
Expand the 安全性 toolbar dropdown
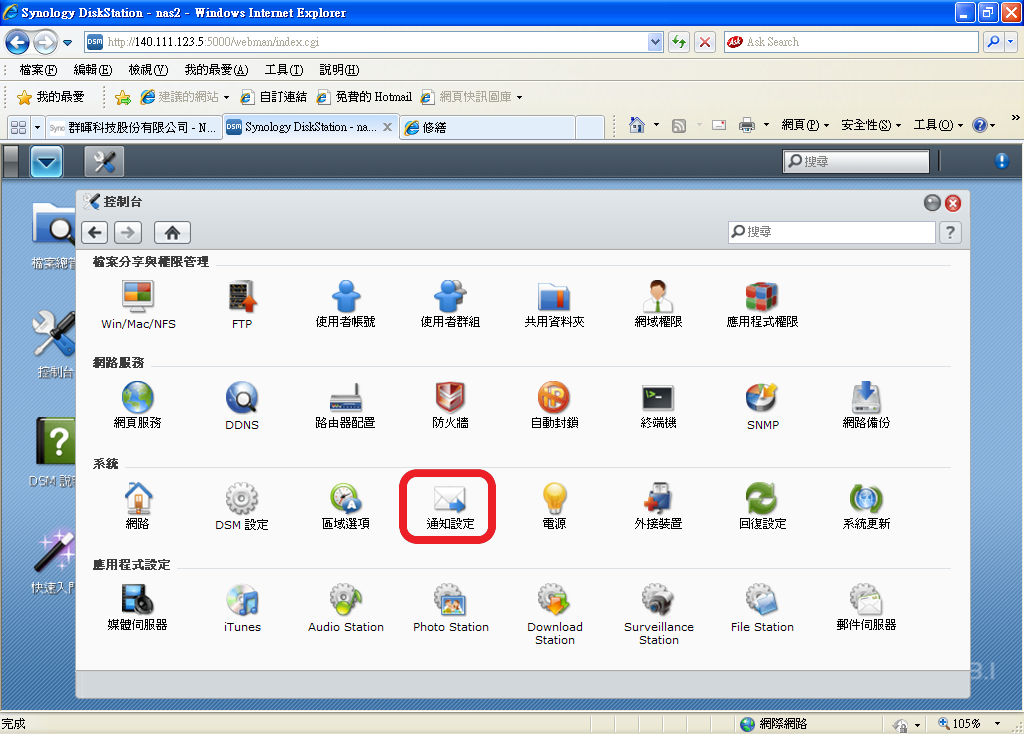(x=872, y=125)
